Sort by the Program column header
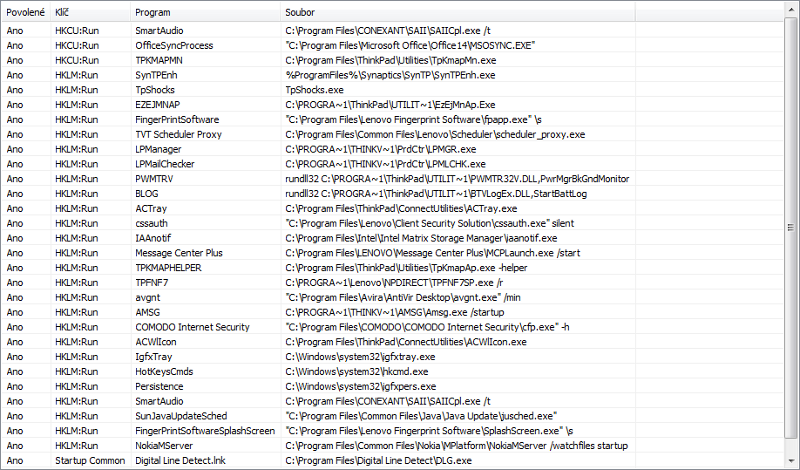Screen dimensions: 800x470 206,12
